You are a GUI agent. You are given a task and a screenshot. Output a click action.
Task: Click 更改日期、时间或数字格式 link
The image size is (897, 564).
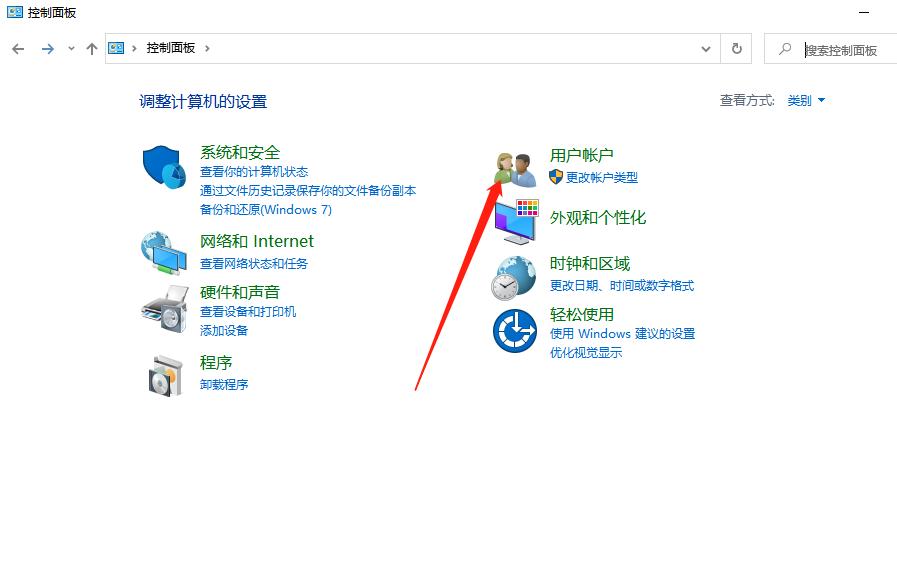622,285
